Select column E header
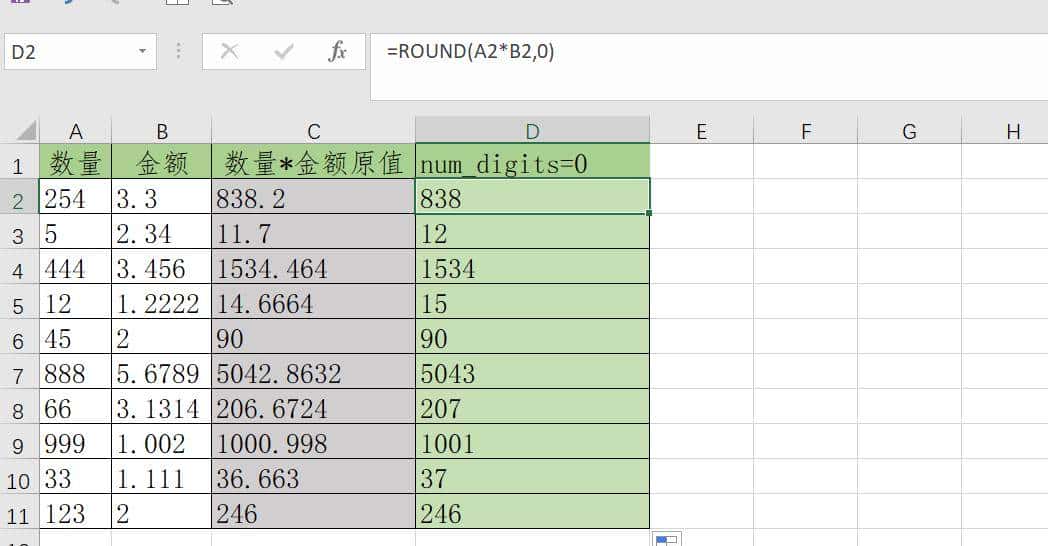 (x=701, y=130)
